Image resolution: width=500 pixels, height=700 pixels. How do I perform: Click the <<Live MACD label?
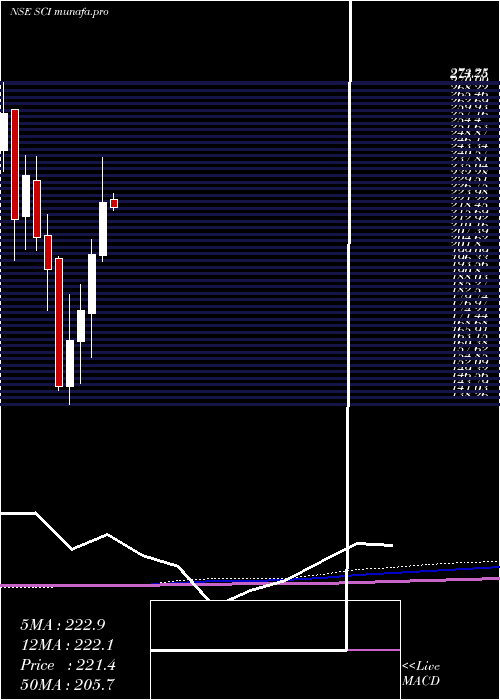coord(421,674)
